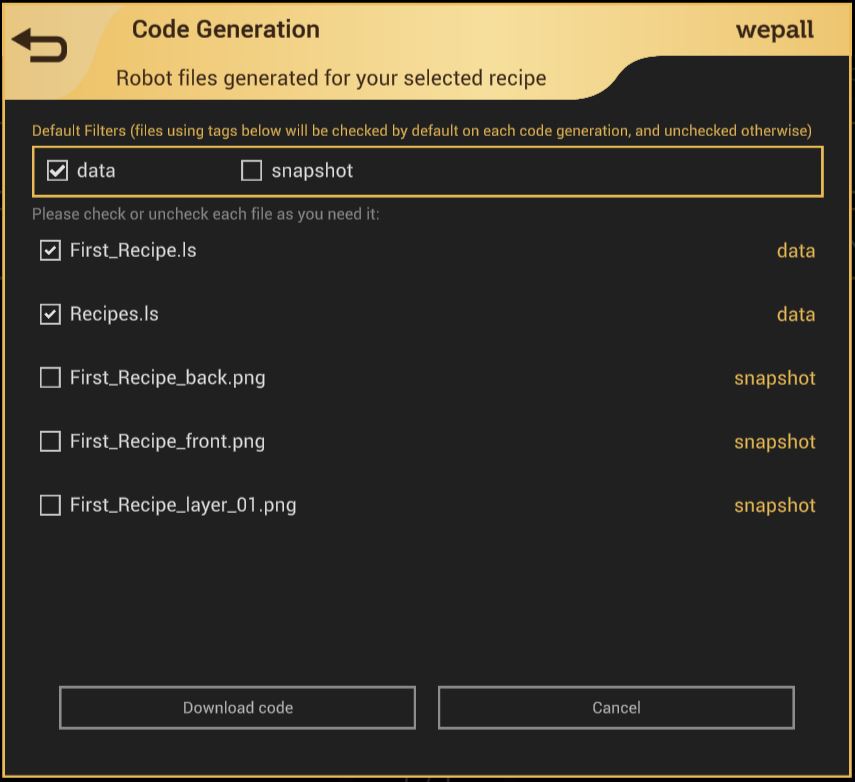Viewport: 855px width, 782px height.
Task: Click the snapshot tag beside First_Recipe_back.png
Action: [774, 378]
